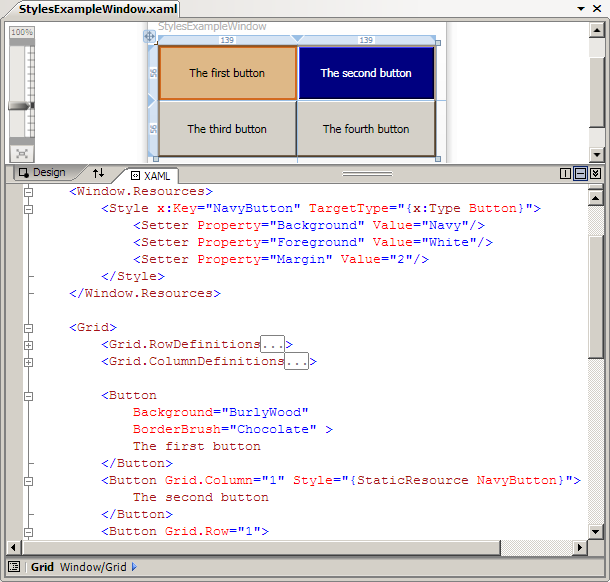Click the swap panes arrows icon
The height and width of the screenshot is (582, 610).
pyautogui.click(x=98, y=173)
